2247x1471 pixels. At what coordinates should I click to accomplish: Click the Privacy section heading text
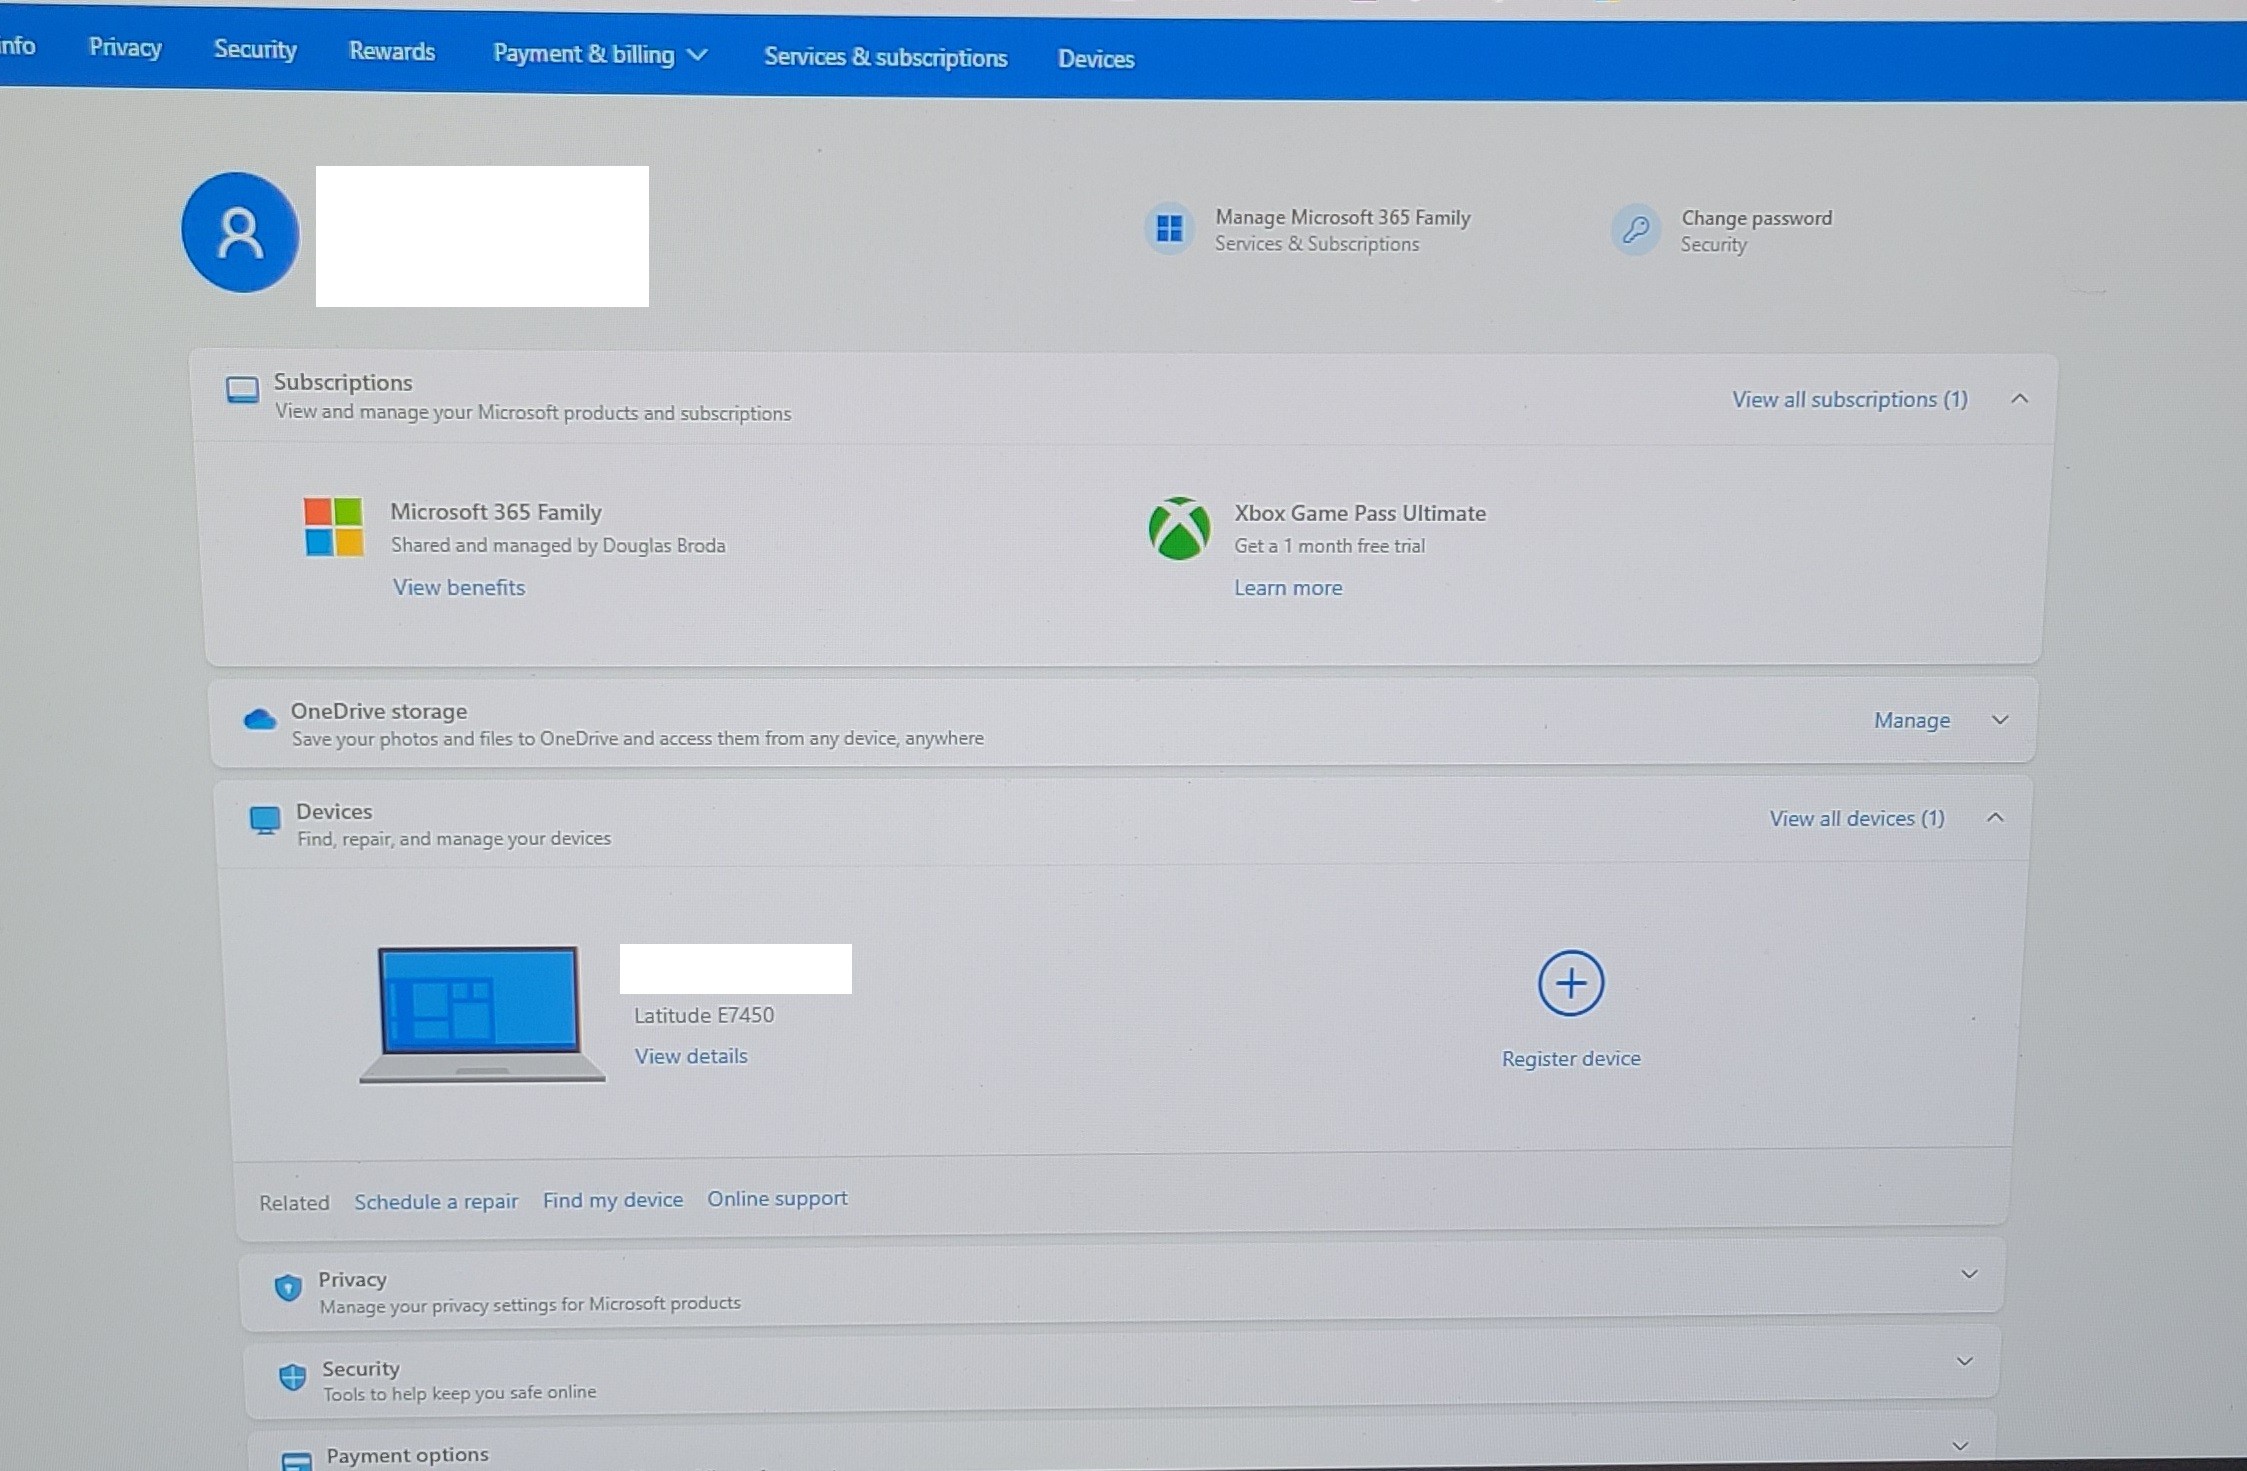pos(352,1279)
